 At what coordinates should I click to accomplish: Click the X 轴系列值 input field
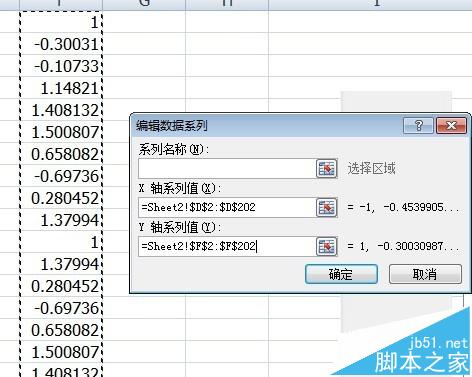click(227, 207)
